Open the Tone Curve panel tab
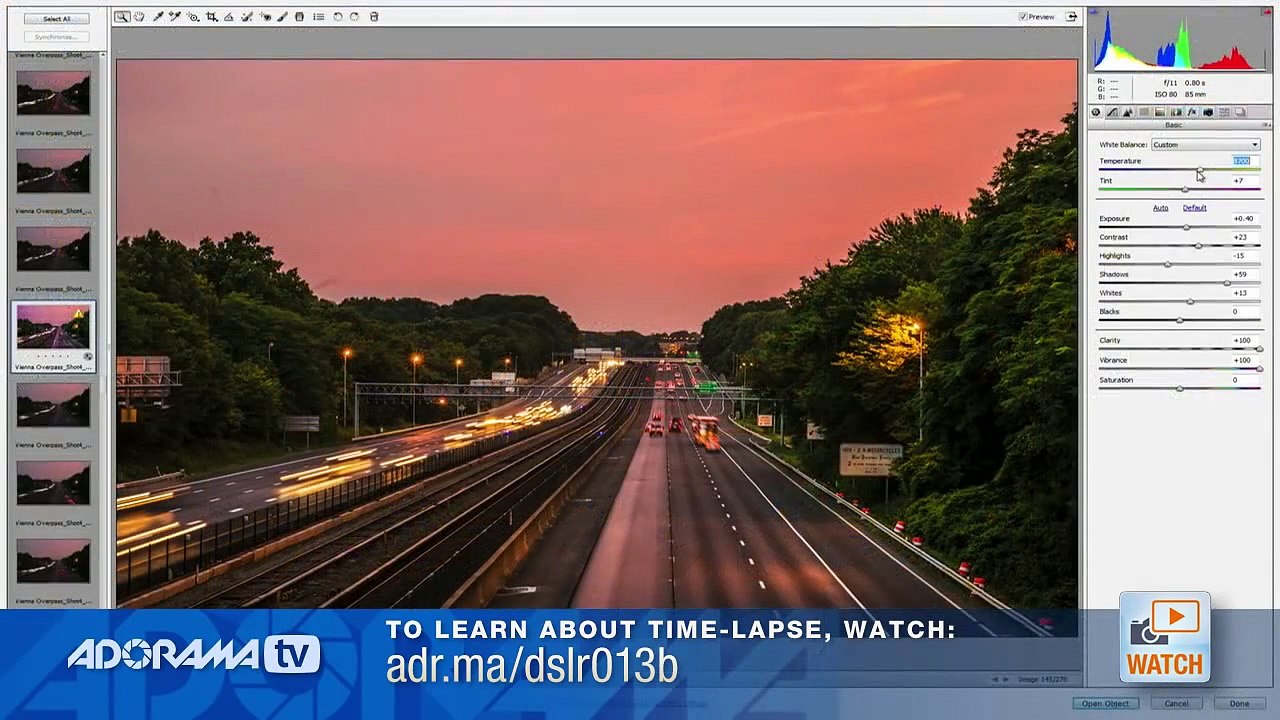 [x=1112, y=112]
